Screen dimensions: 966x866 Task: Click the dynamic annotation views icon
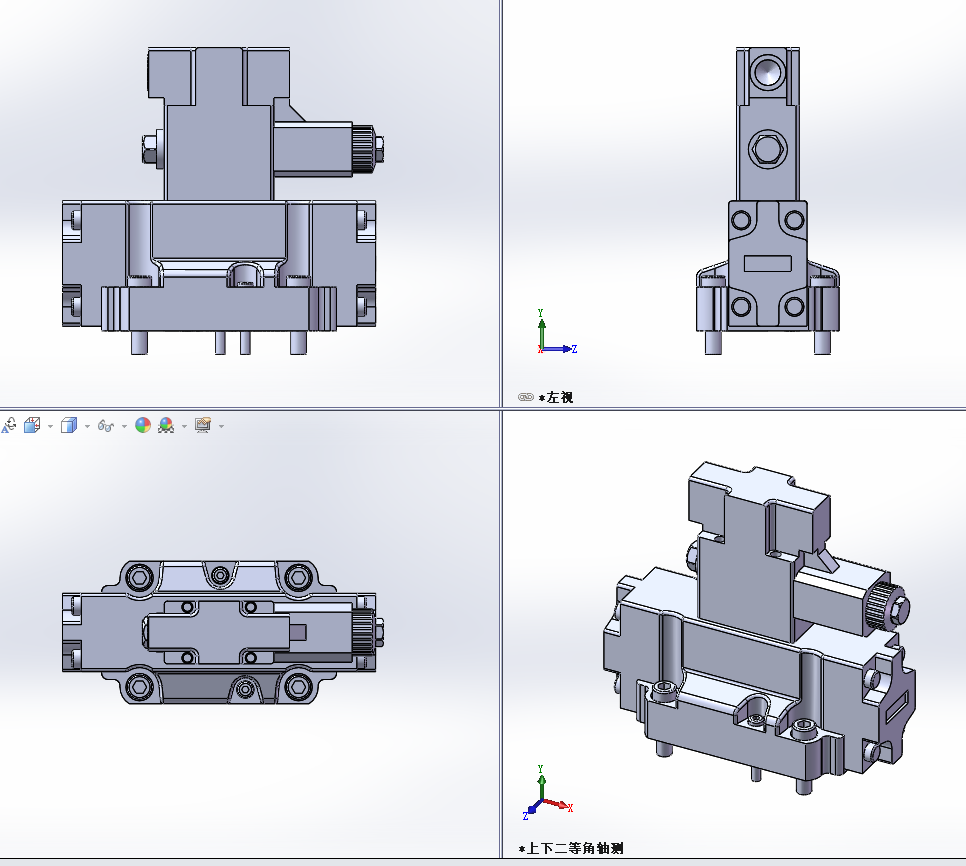pyautogui.click(x=8, y=425)
